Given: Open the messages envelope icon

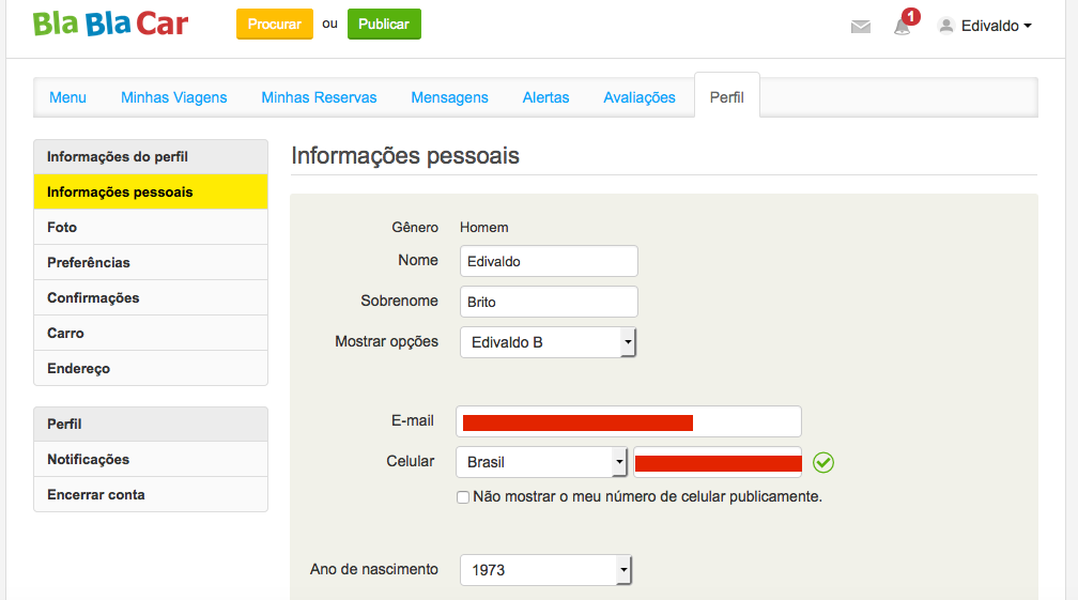Looking at the screenshot, I should 860,27.
